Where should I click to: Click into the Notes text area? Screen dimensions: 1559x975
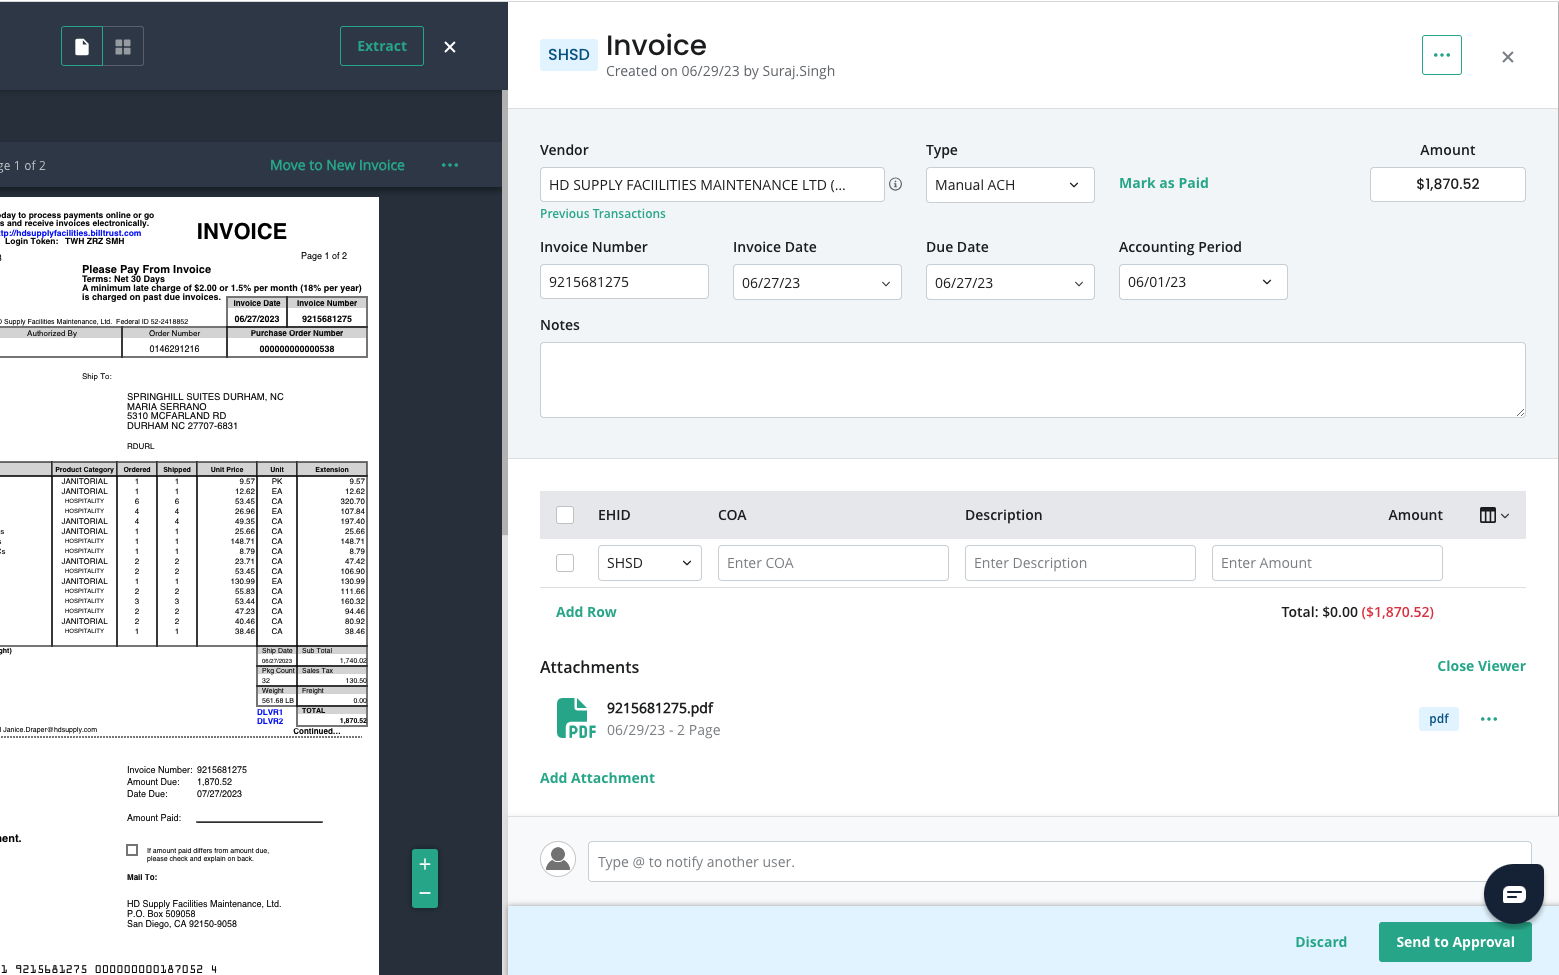tap(1032, 380)
